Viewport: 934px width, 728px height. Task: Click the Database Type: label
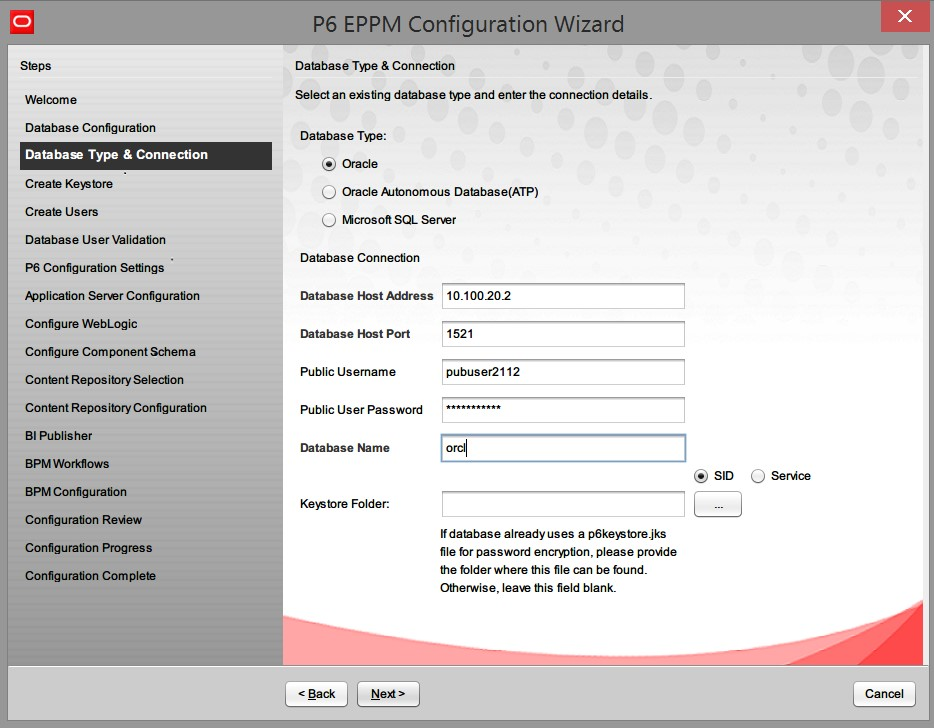[x=343, y=136]
